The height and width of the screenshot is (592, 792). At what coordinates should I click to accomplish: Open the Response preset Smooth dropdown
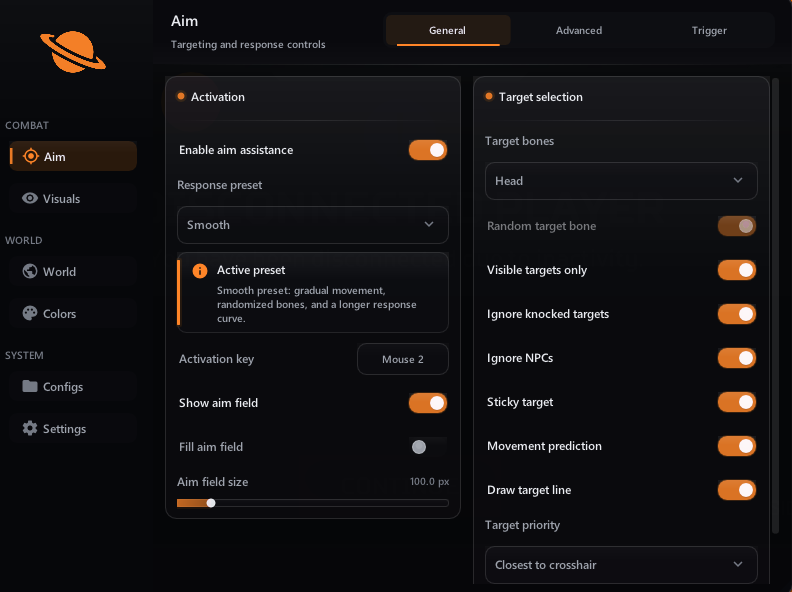pyautogui.click(x=313, y=225)
